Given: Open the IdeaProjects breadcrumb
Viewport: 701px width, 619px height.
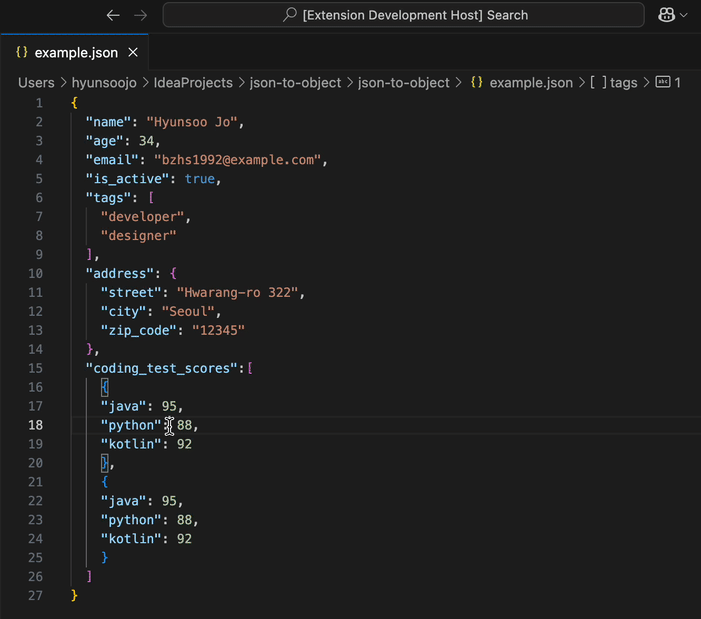Looking at the screenshot, I should pos(193,83).
